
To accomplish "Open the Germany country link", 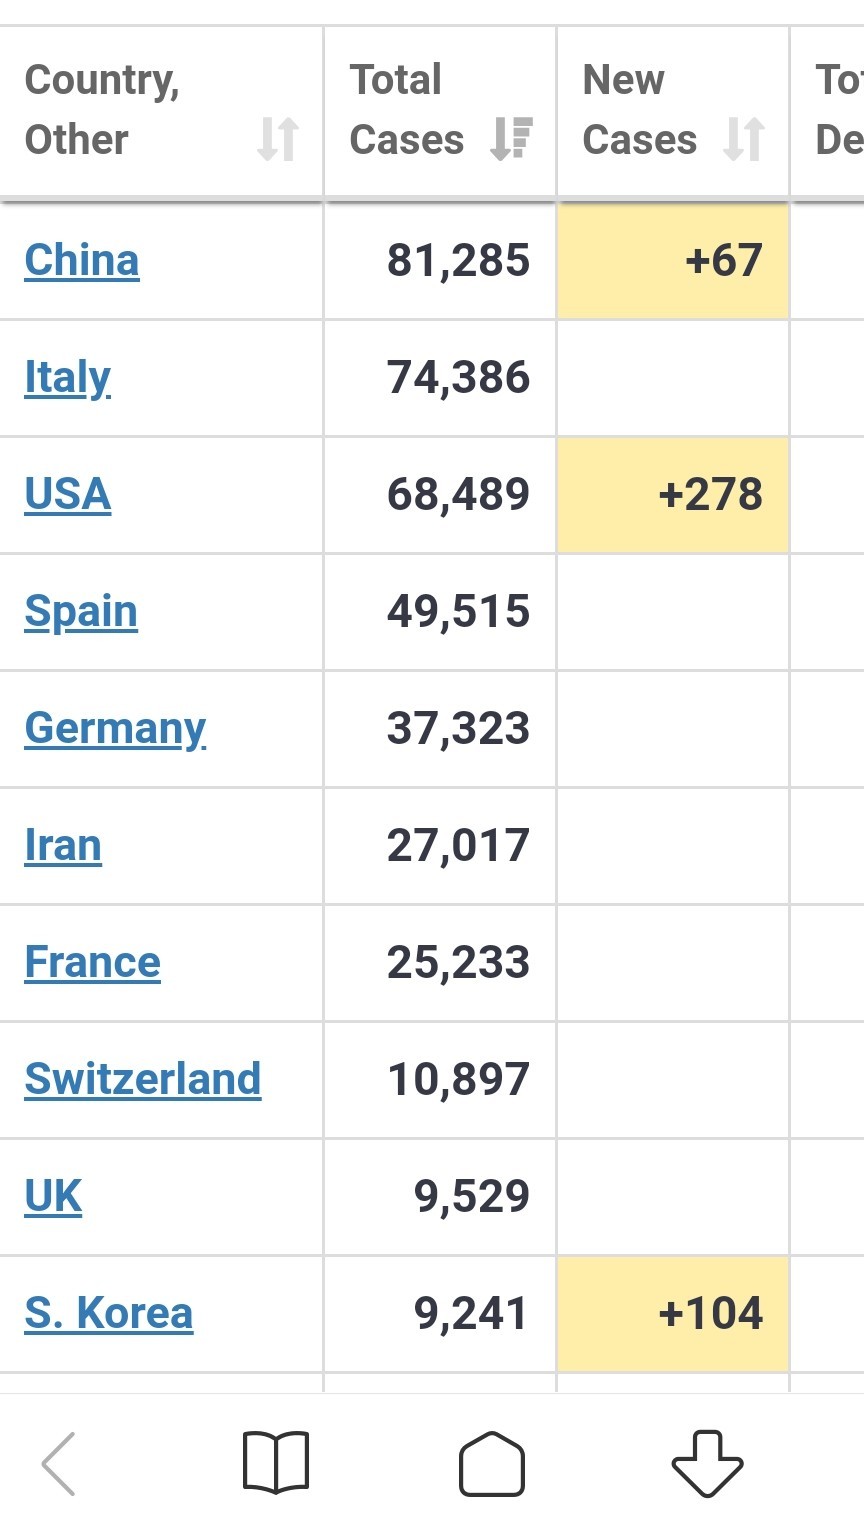I will [x=115, y=729].
